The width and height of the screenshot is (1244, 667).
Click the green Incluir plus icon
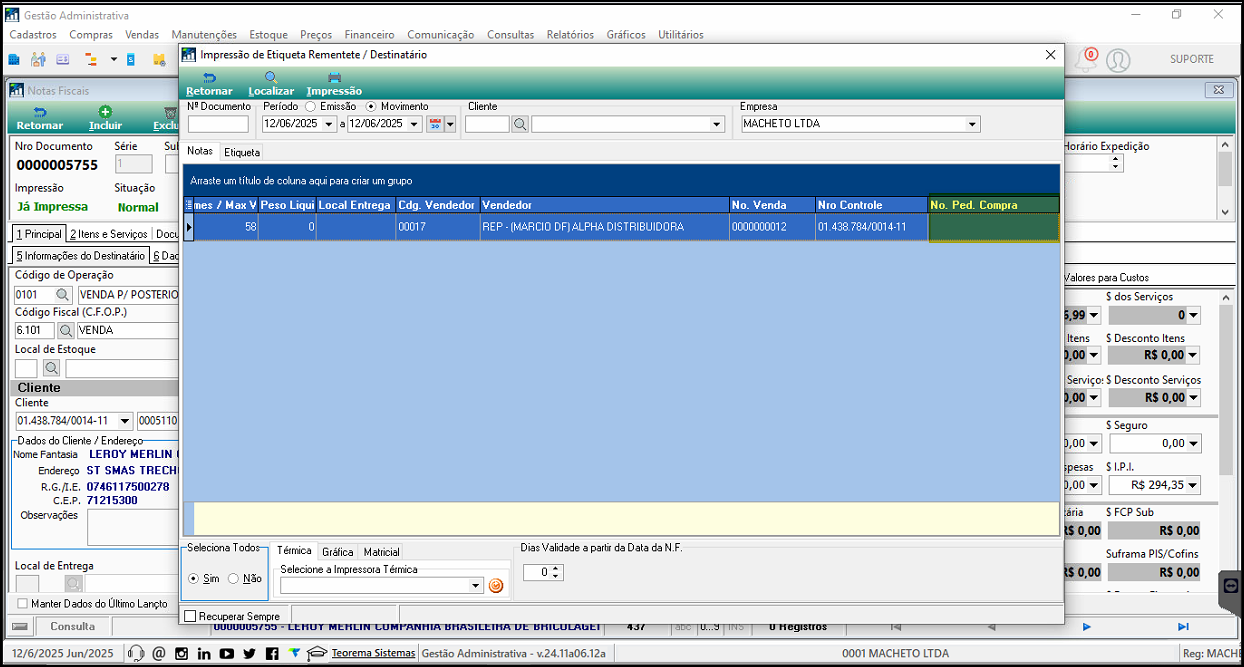click(x=105, y=112)
